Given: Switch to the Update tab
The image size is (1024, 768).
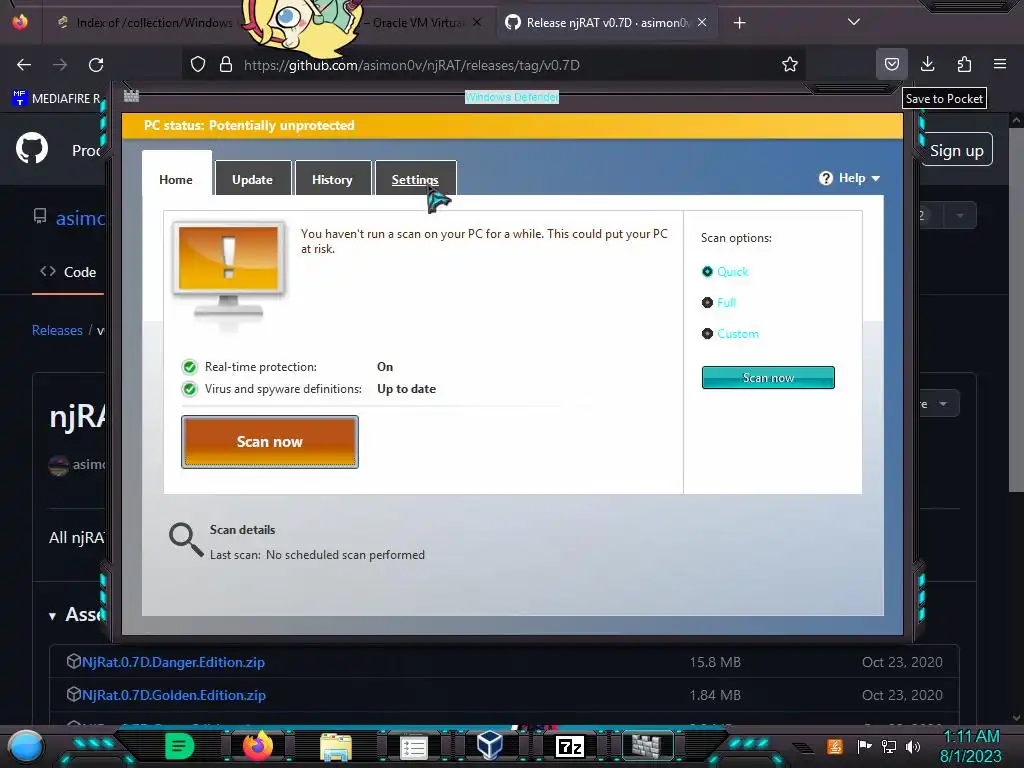Looking at the screenshot, I should 252,179.
